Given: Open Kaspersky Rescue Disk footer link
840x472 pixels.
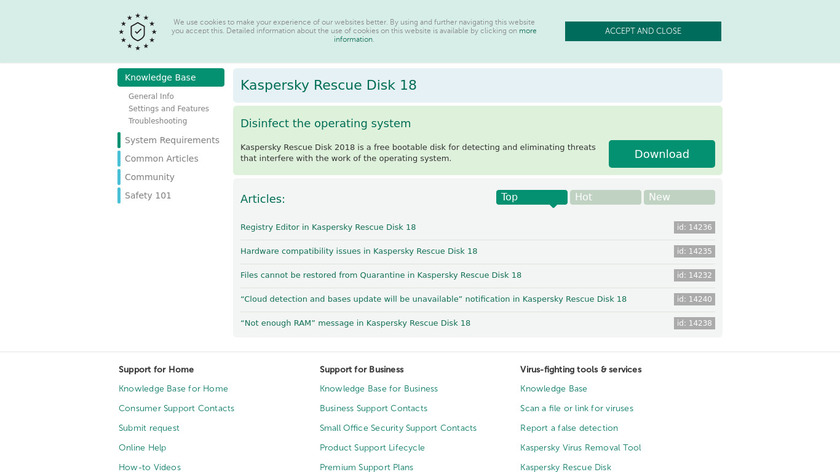Looking at the screenshot, I should tap(565, 467).
